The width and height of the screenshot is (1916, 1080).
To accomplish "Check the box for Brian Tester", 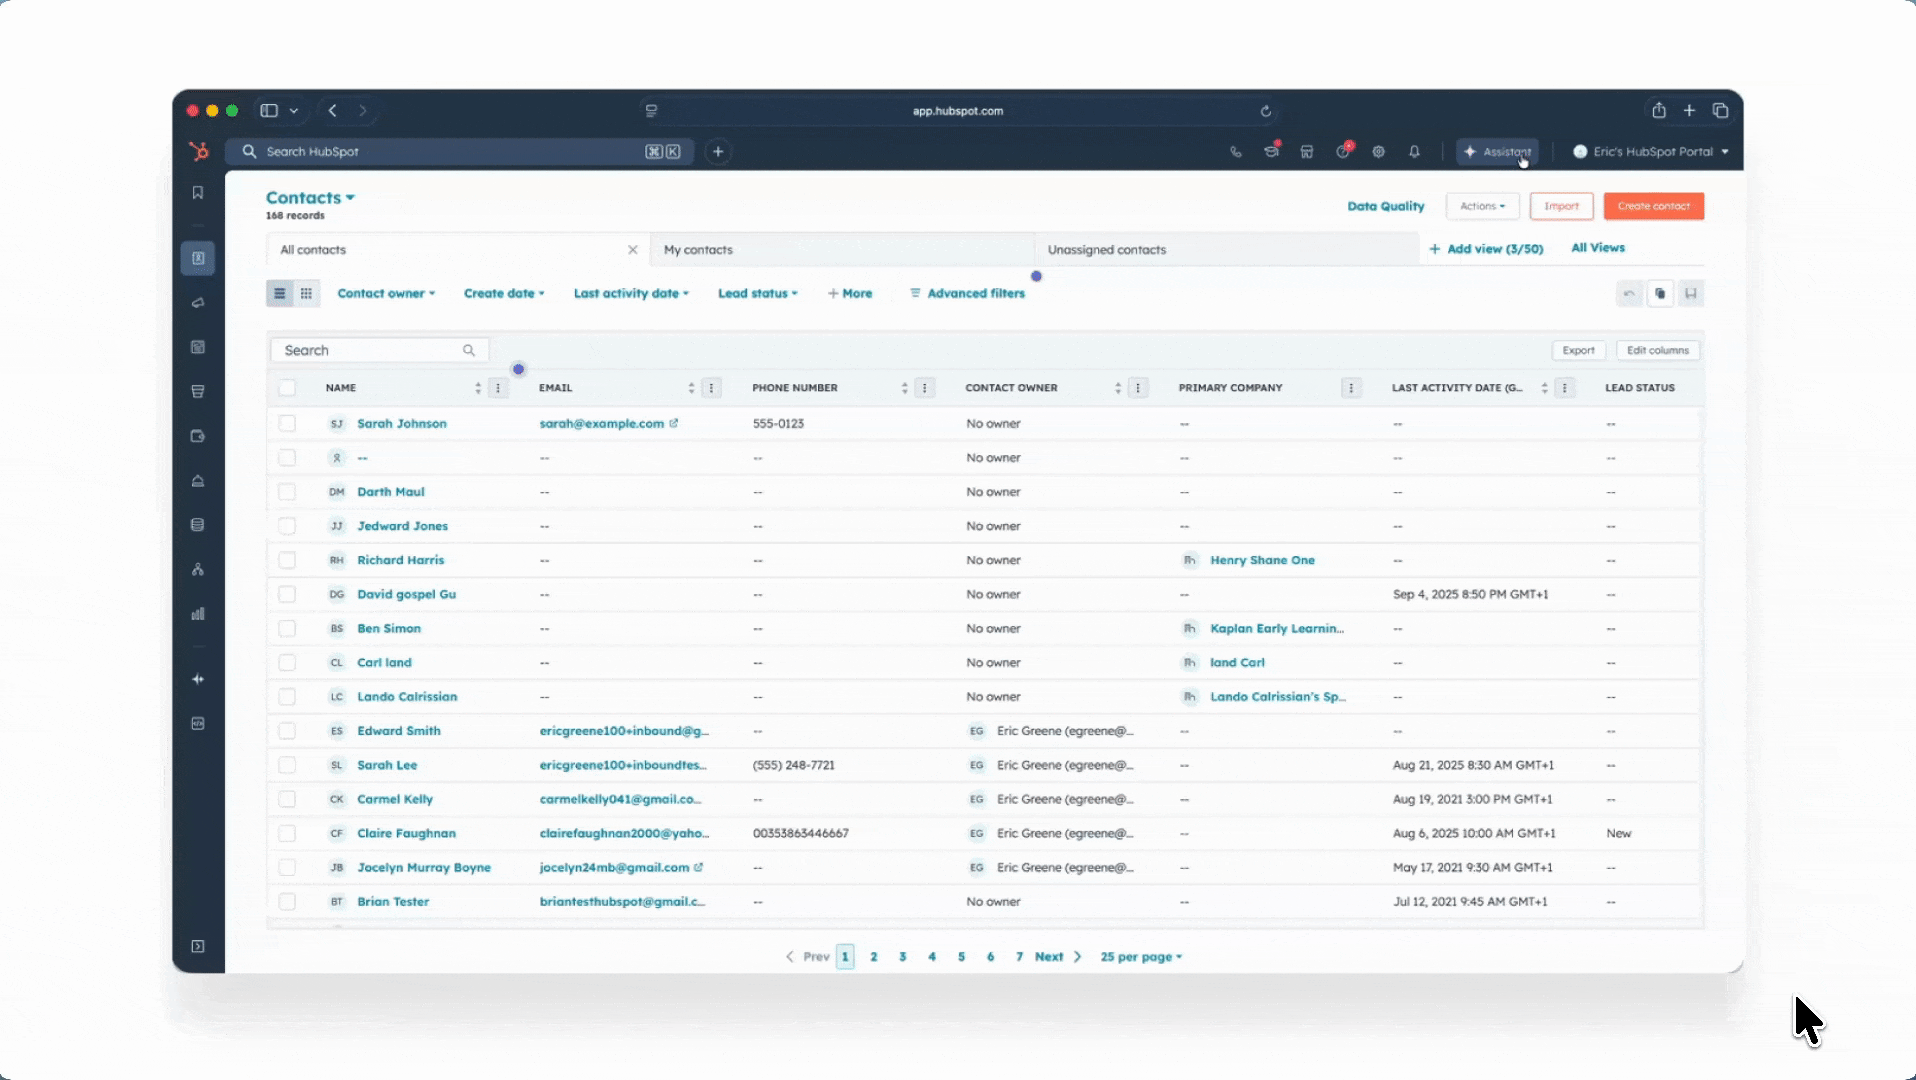I will click(287, 902).
